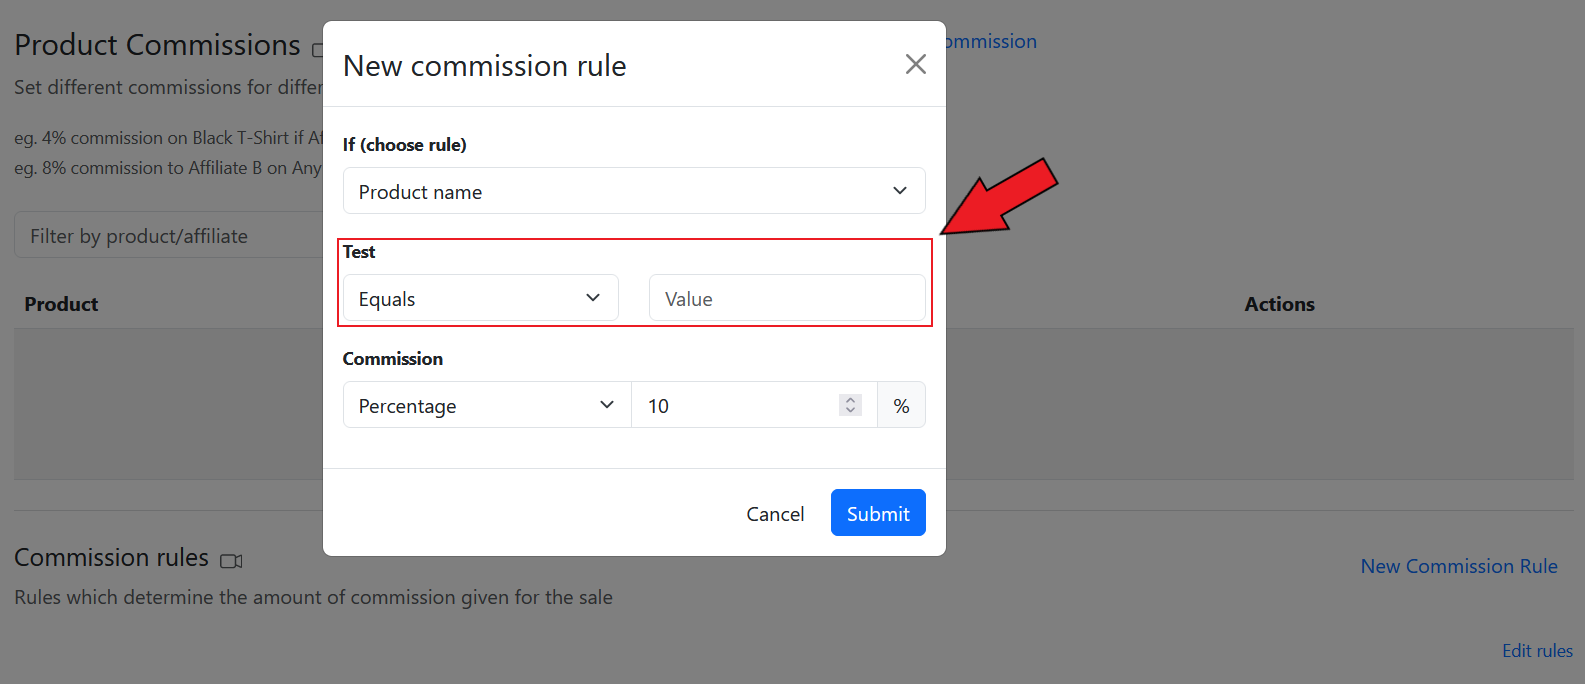Click the partially hidden commission link at top
1585x684 pixels.
coord(991,42)
